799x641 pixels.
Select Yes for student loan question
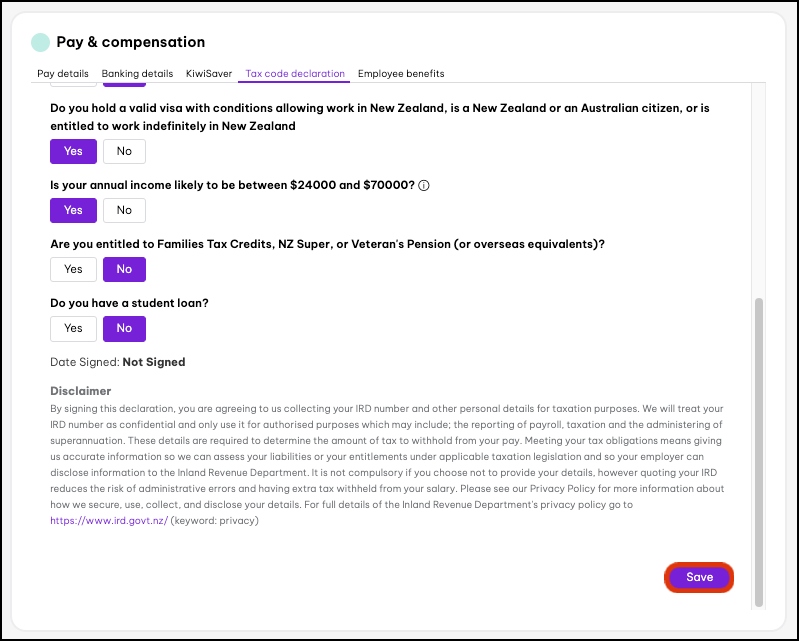point(73,328)
